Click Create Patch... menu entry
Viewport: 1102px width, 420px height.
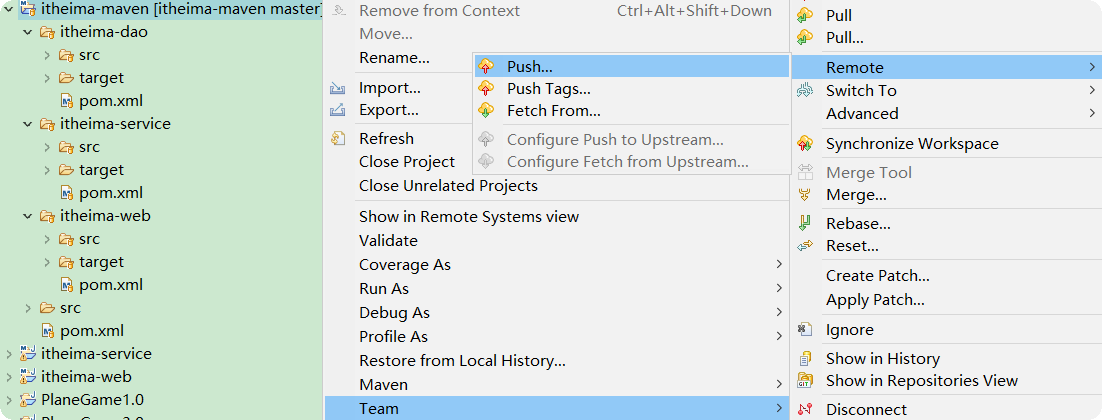(x=877, y=276)
